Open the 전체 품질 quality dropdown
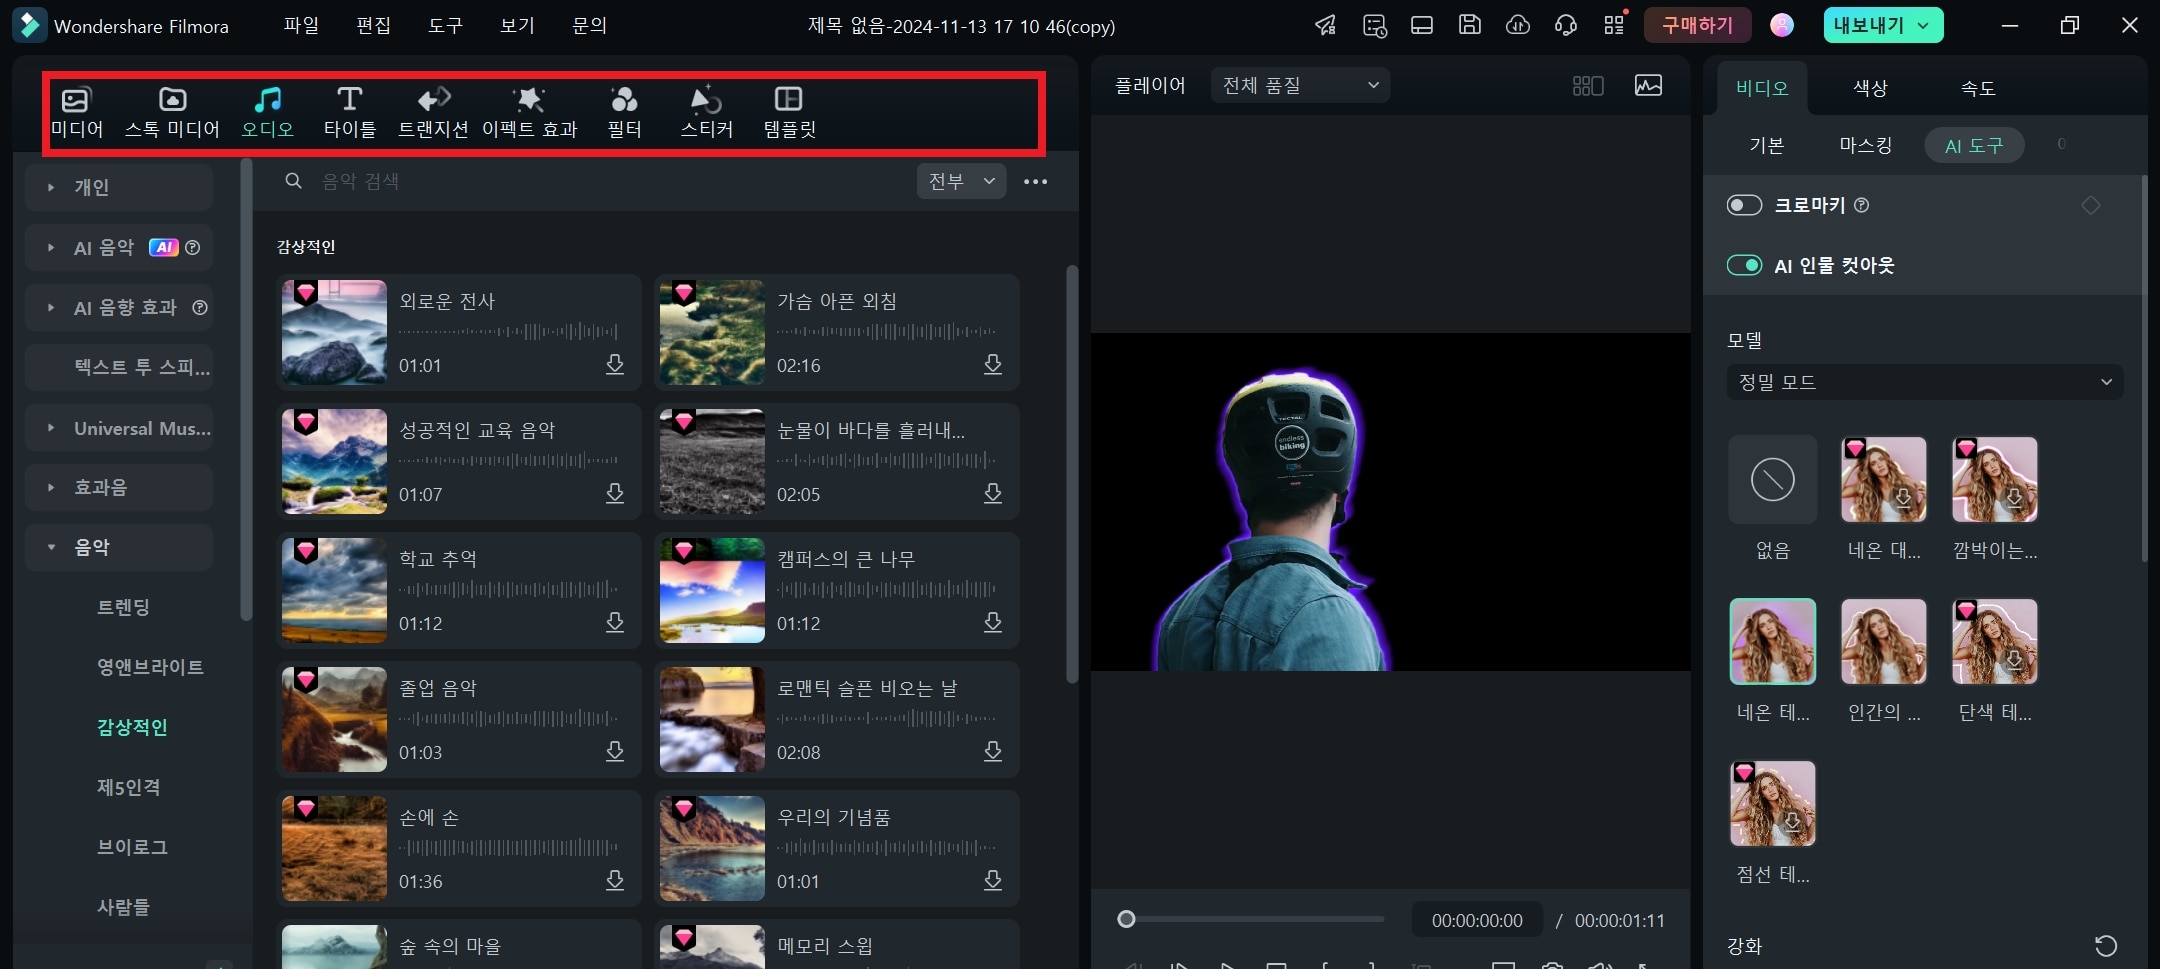Viewport: 2160px width, 969px height. [1300, 85]
